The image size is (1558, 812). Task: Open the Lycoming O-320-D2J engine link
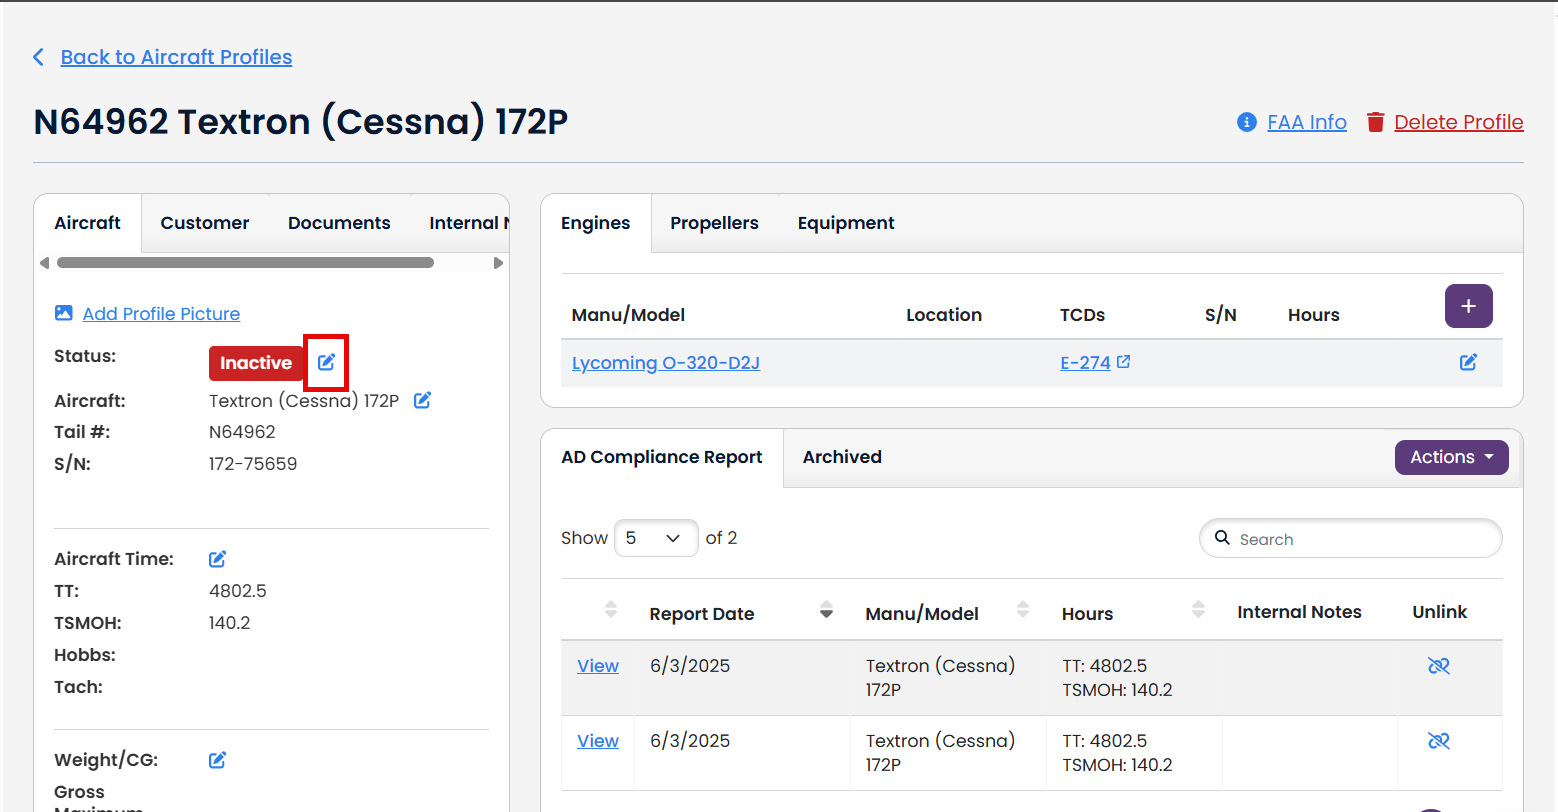click(666, 362)
